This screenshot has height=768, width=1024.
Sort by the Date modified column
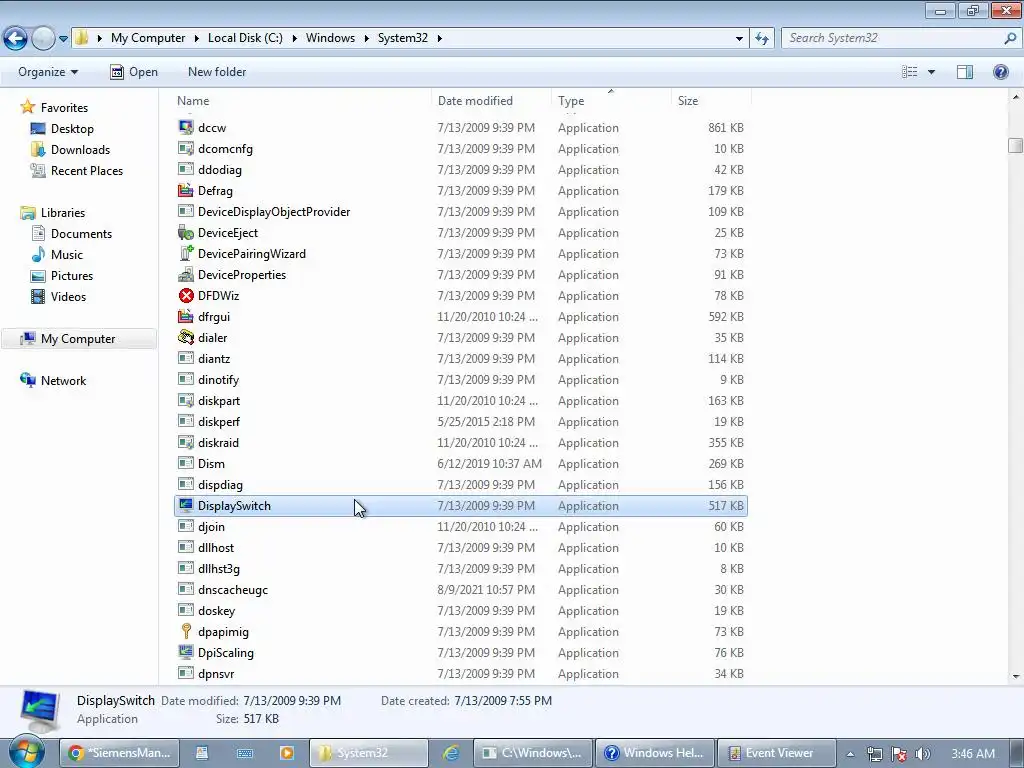[491, 101]
